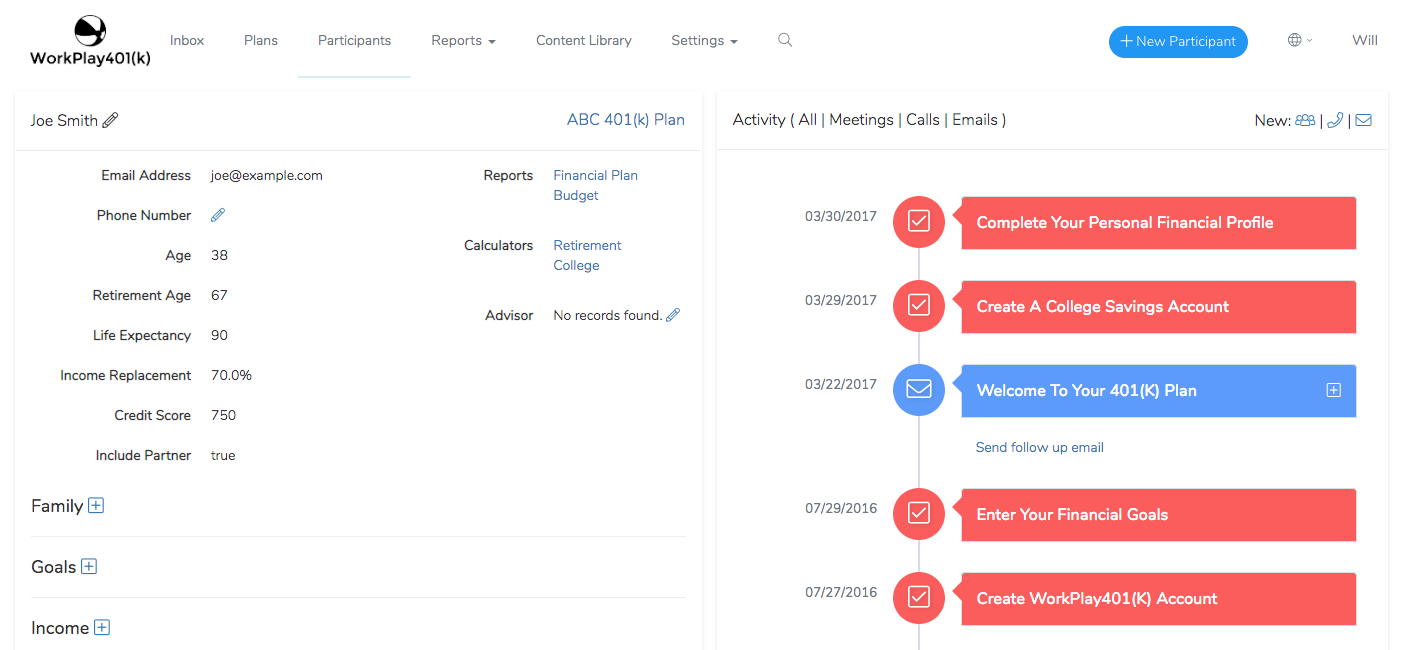Open the Welcome To Your 401(K) Plan banner
1403x650 pixels.
point(1158,391)
